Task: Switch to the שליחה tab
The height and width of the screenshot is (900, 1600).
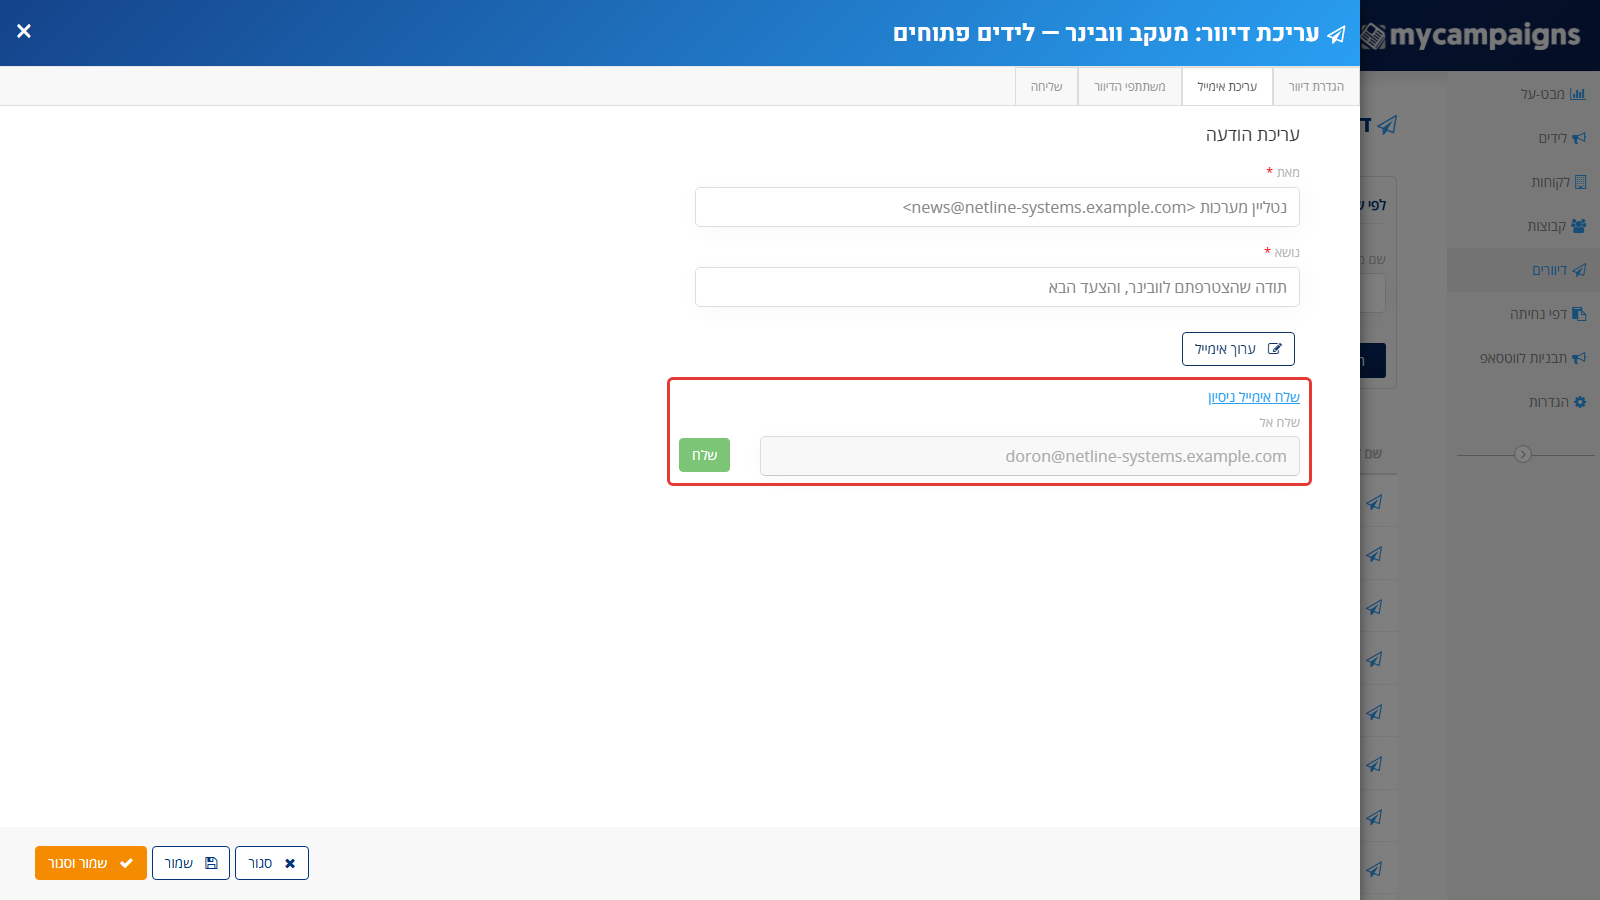Action: tap(1046, 87)
